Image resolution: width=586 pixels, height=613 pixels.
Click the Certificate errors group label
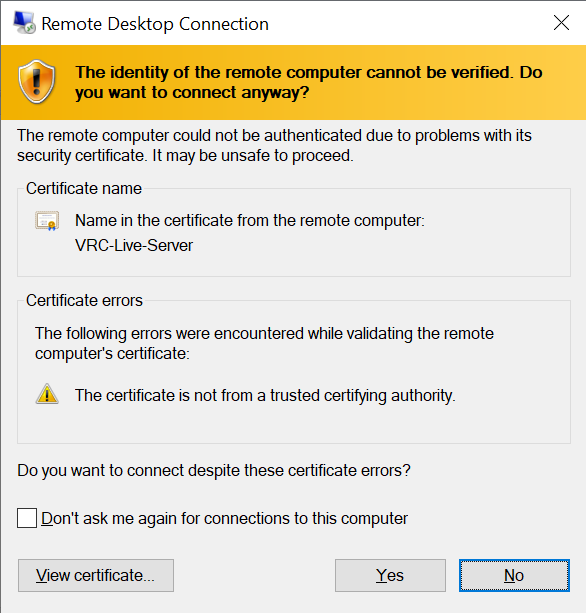click(x=84, y=301)
